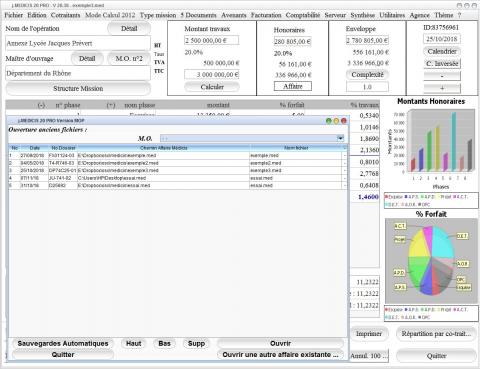480x369 pixels.
Task: Click the Supp button
Action: tap(196, 343)
